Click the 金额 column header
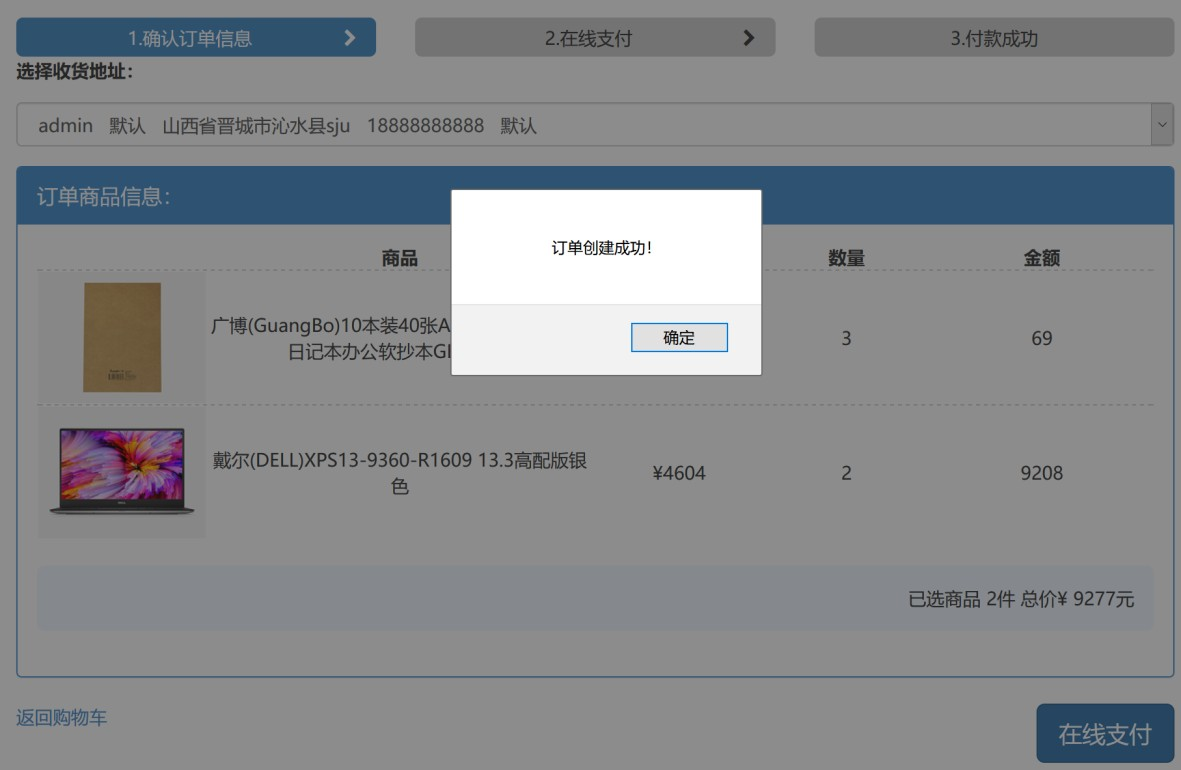The width and height of the screenshot is (1181, 770). coord(1042,258)
